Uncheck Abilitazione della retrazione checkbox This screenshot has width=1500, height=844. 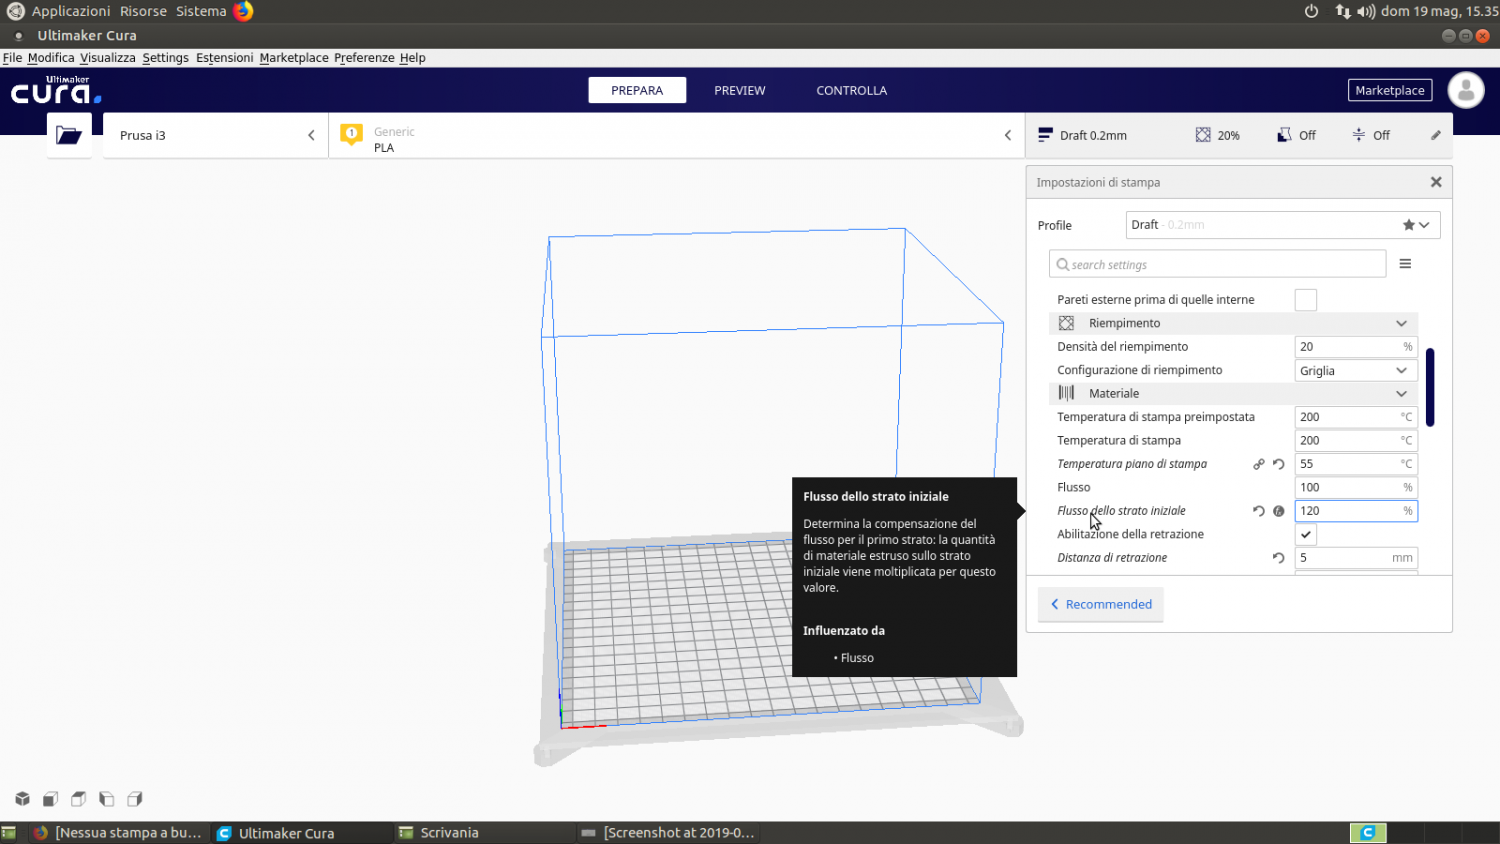[1305, 534]
